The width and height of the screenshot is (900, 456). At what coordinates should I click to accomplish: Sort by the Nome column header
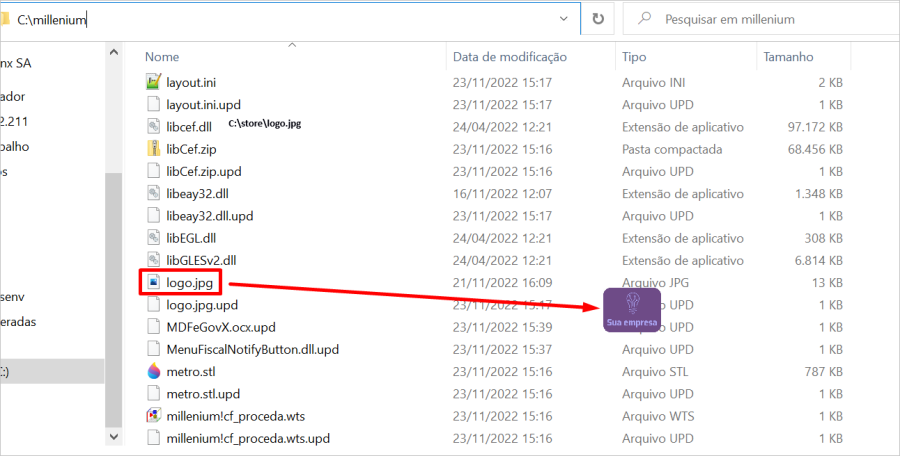click(162, 56)
